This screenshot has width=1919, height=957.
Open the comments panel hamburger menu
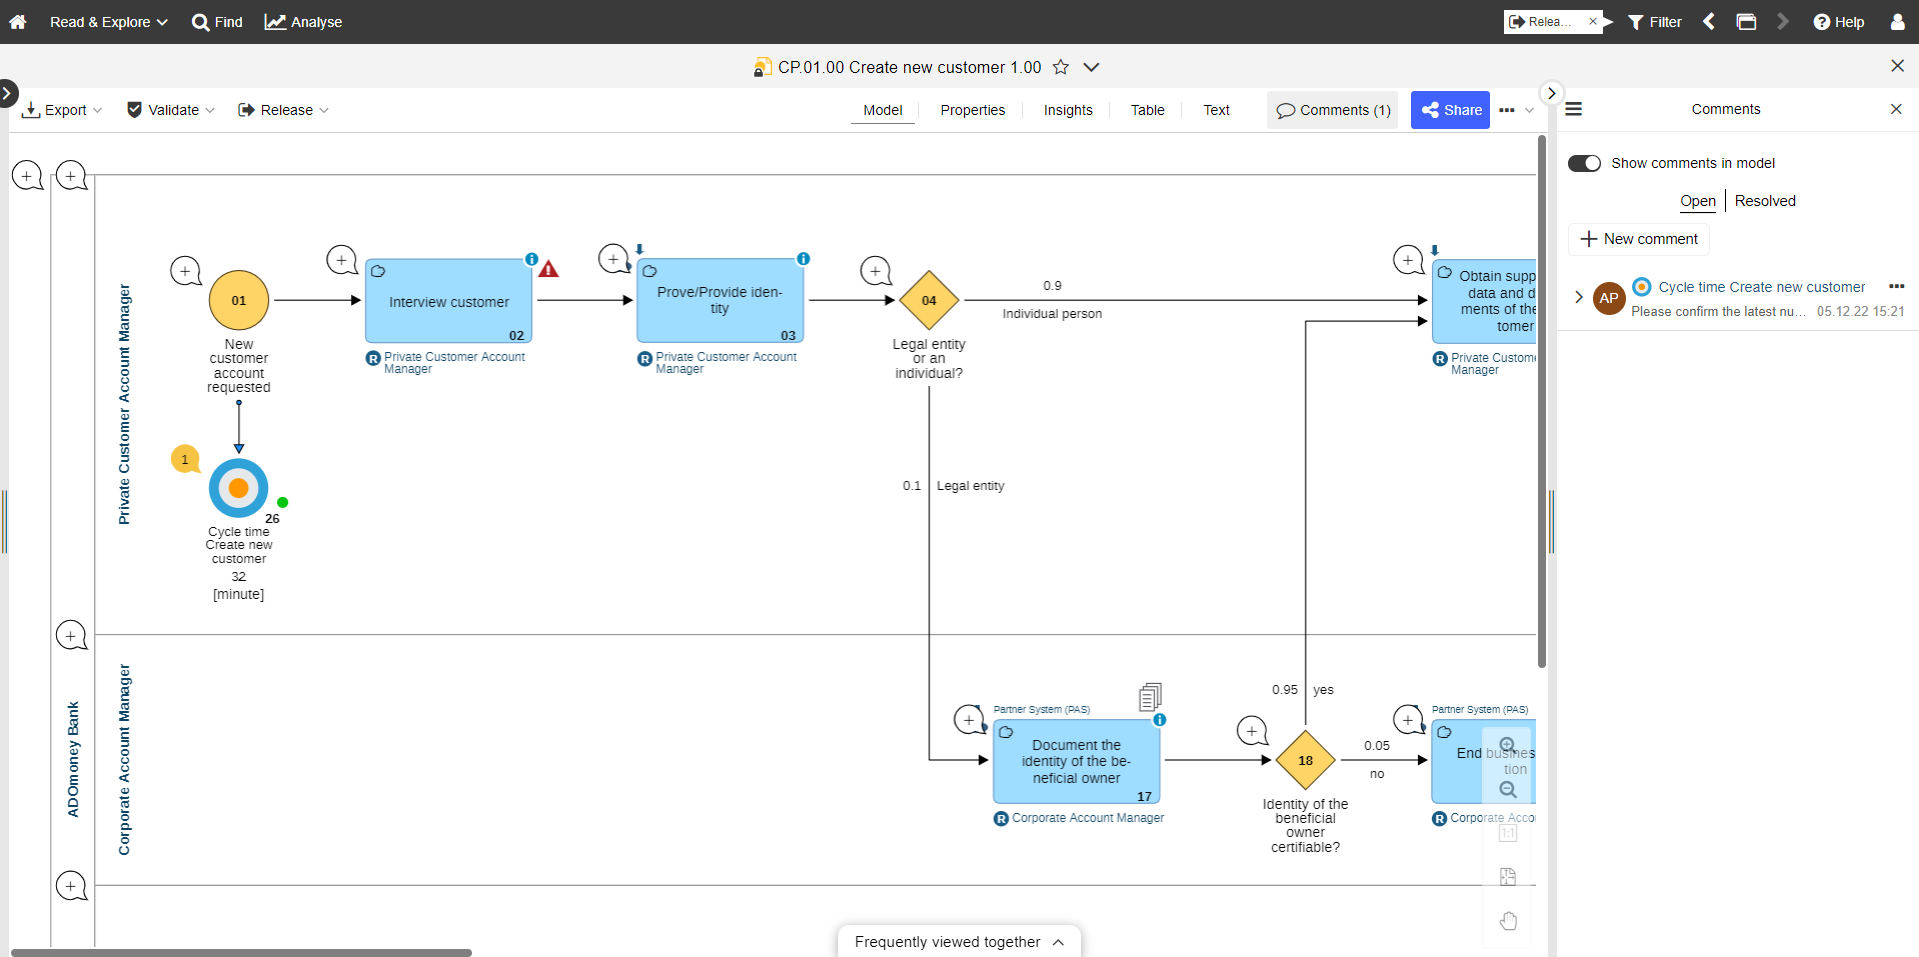click(1573, 109)
